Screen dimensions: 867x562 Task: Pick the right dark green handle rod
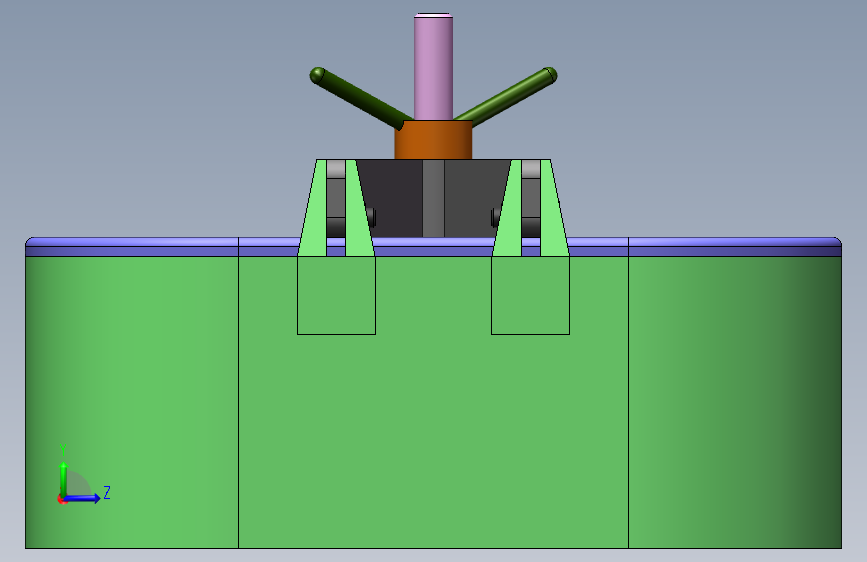tap(506, 98)
